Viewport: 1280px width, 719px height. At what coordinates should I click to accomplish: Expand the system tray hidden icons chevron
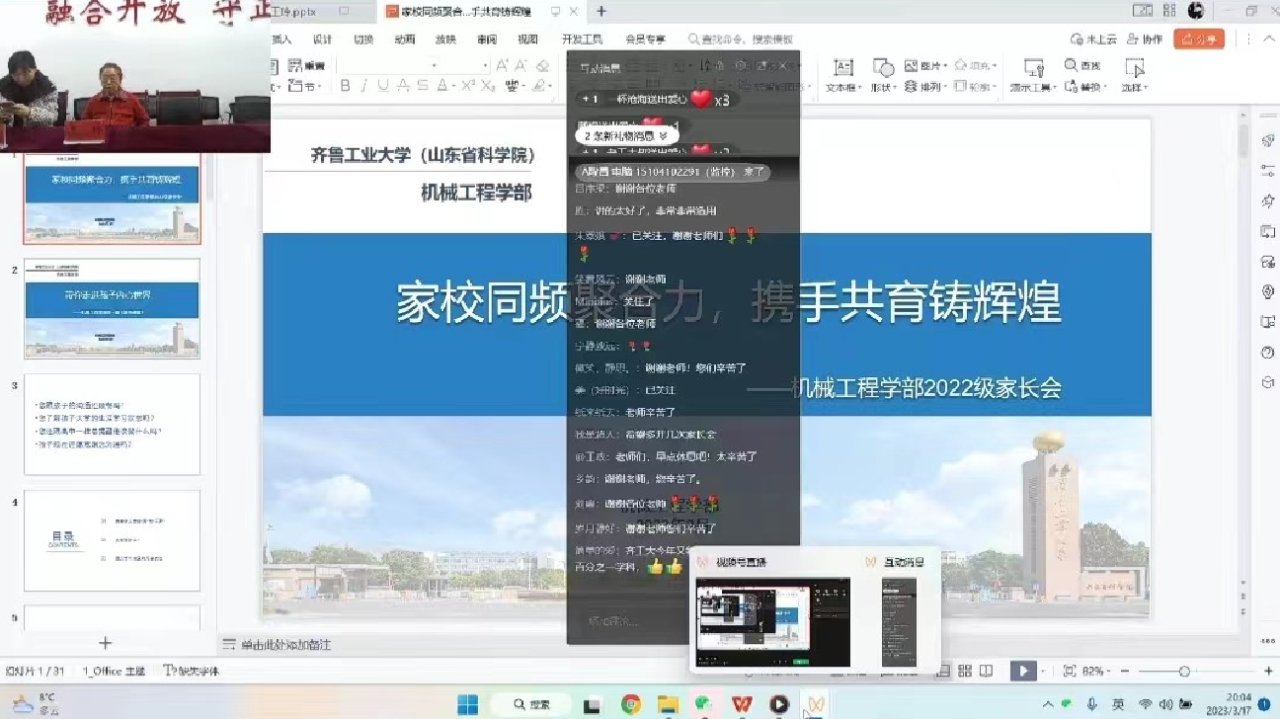tap(1050, 704)
